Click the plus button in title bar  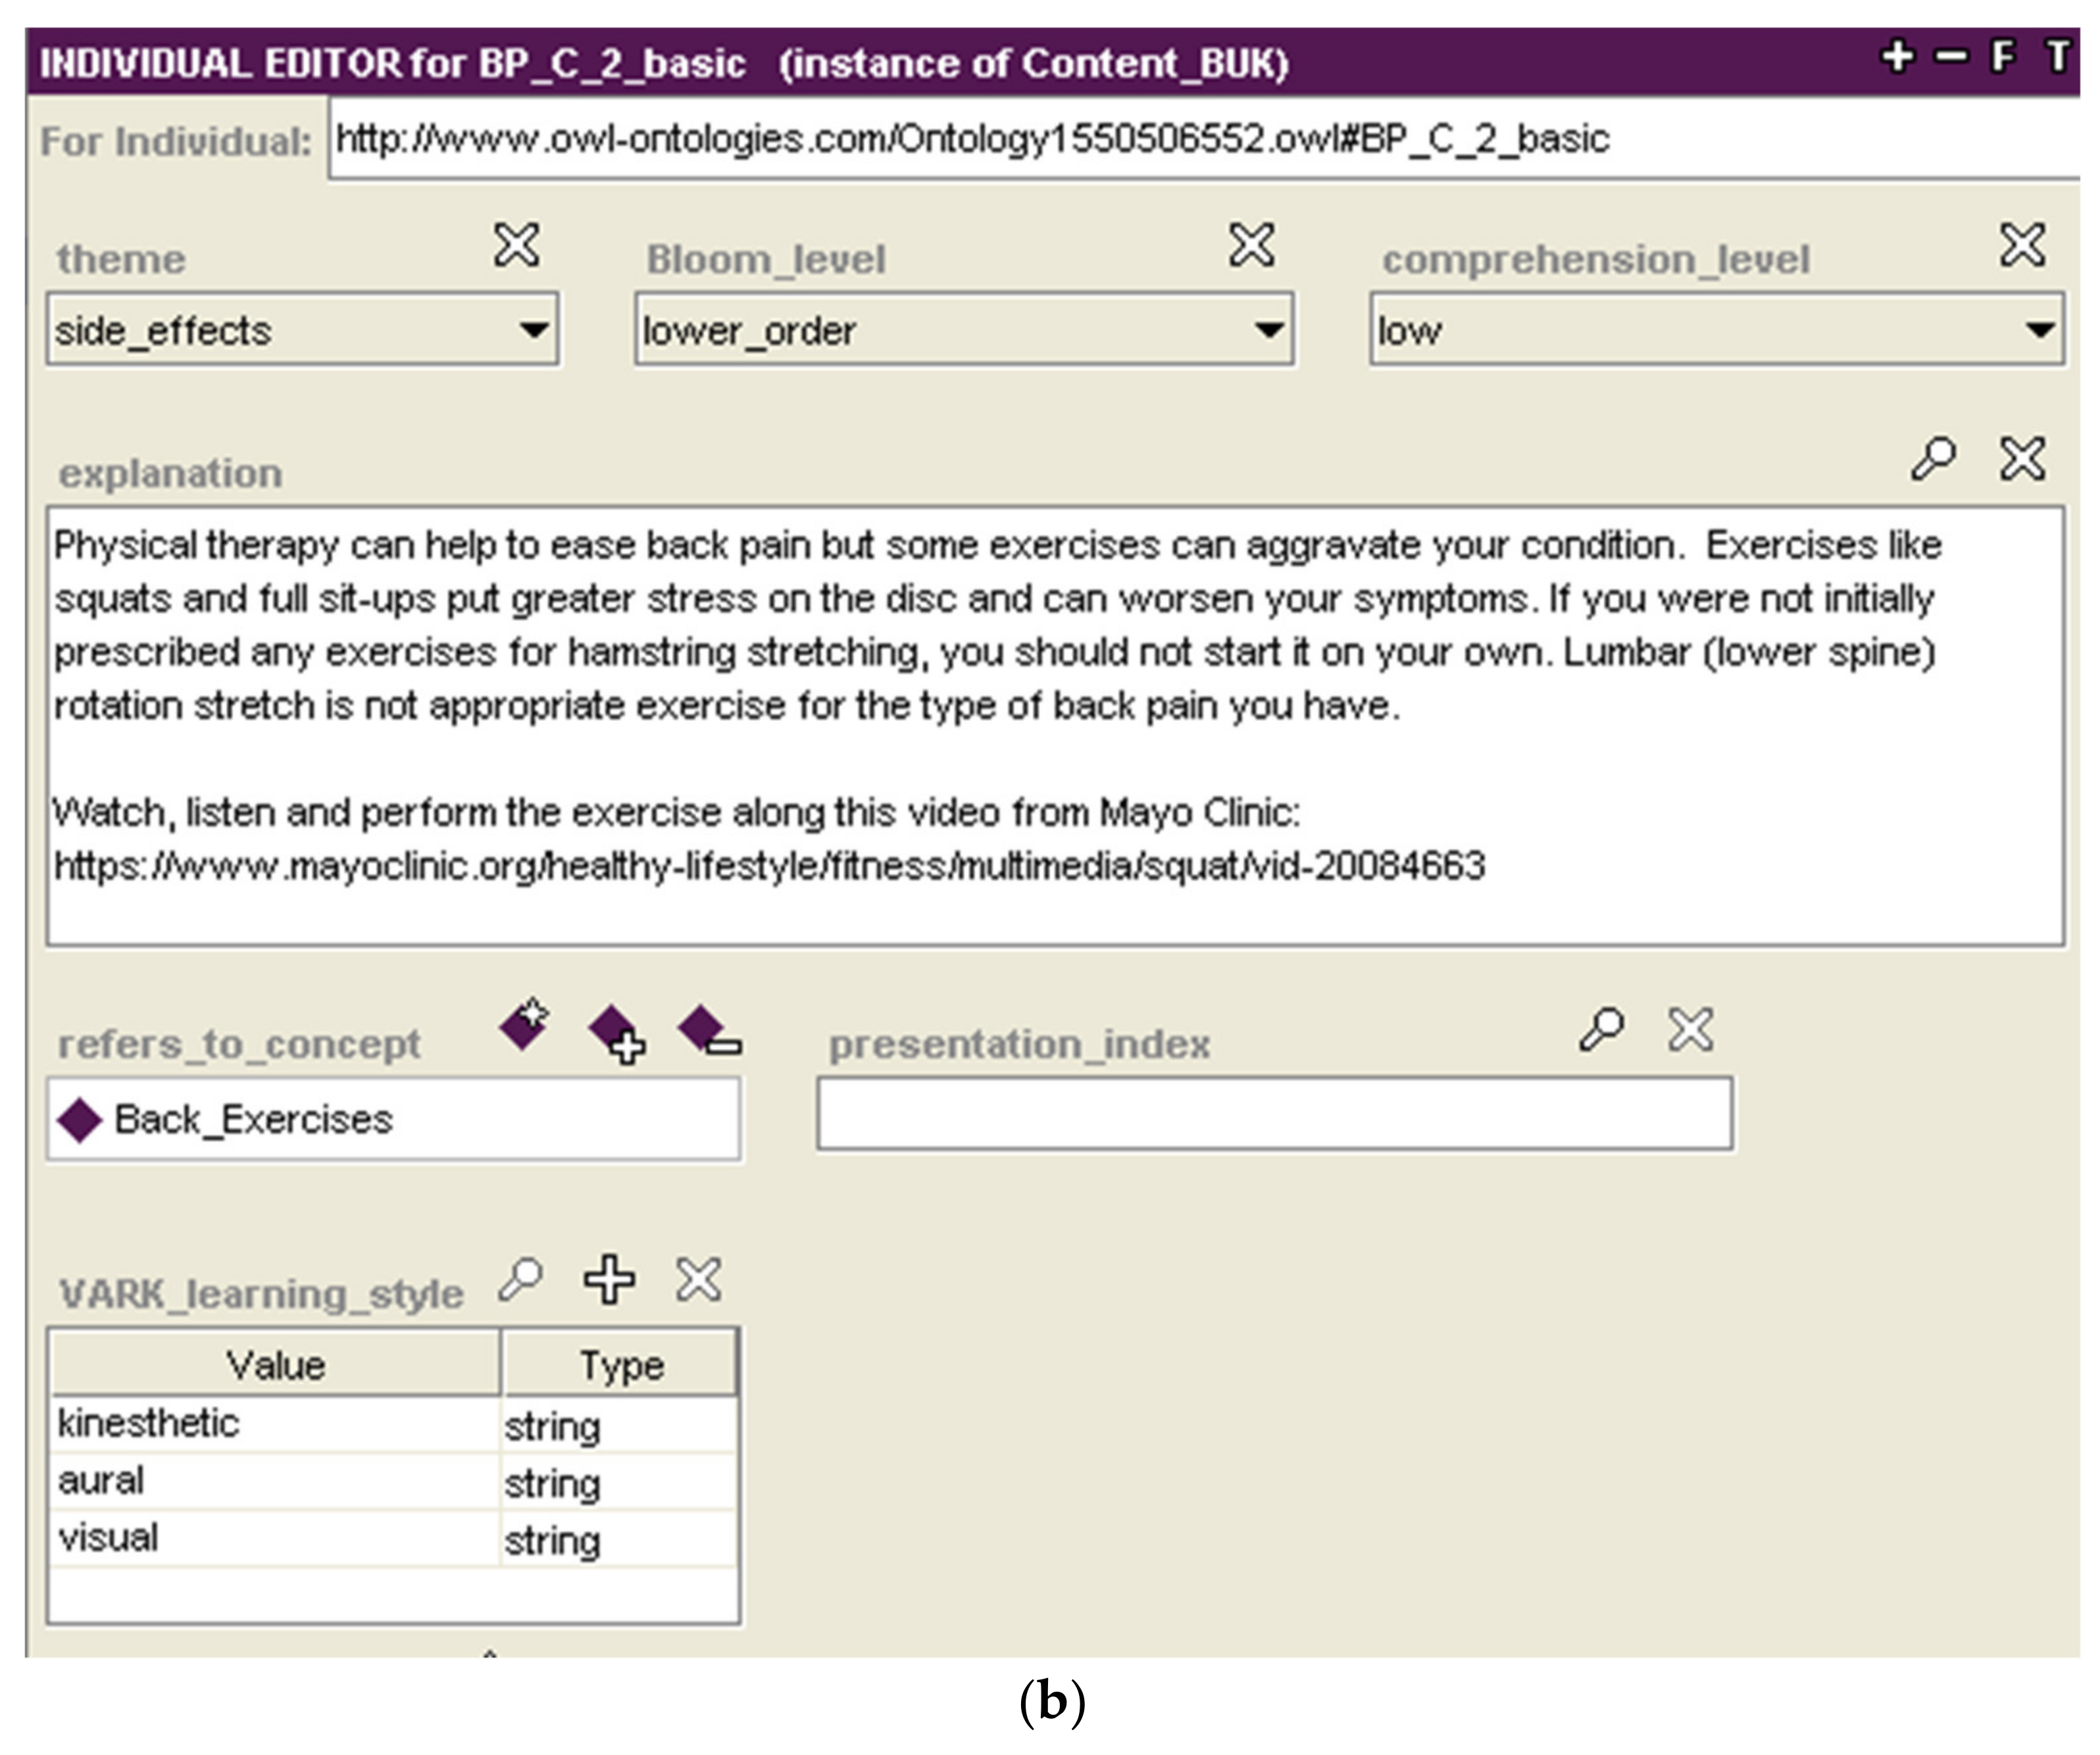click(1897, 57)
